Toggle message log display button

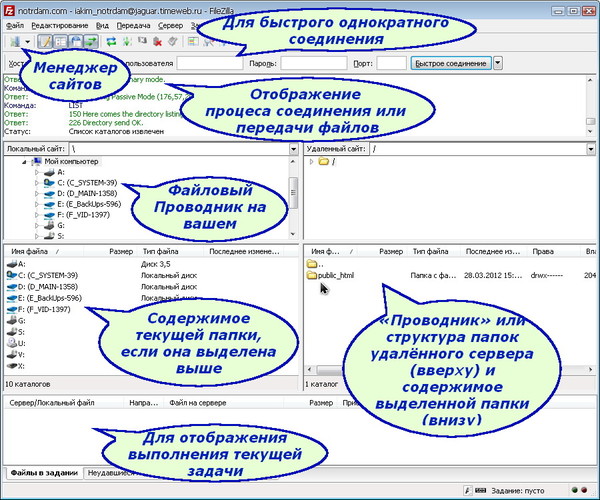point(46,41)
